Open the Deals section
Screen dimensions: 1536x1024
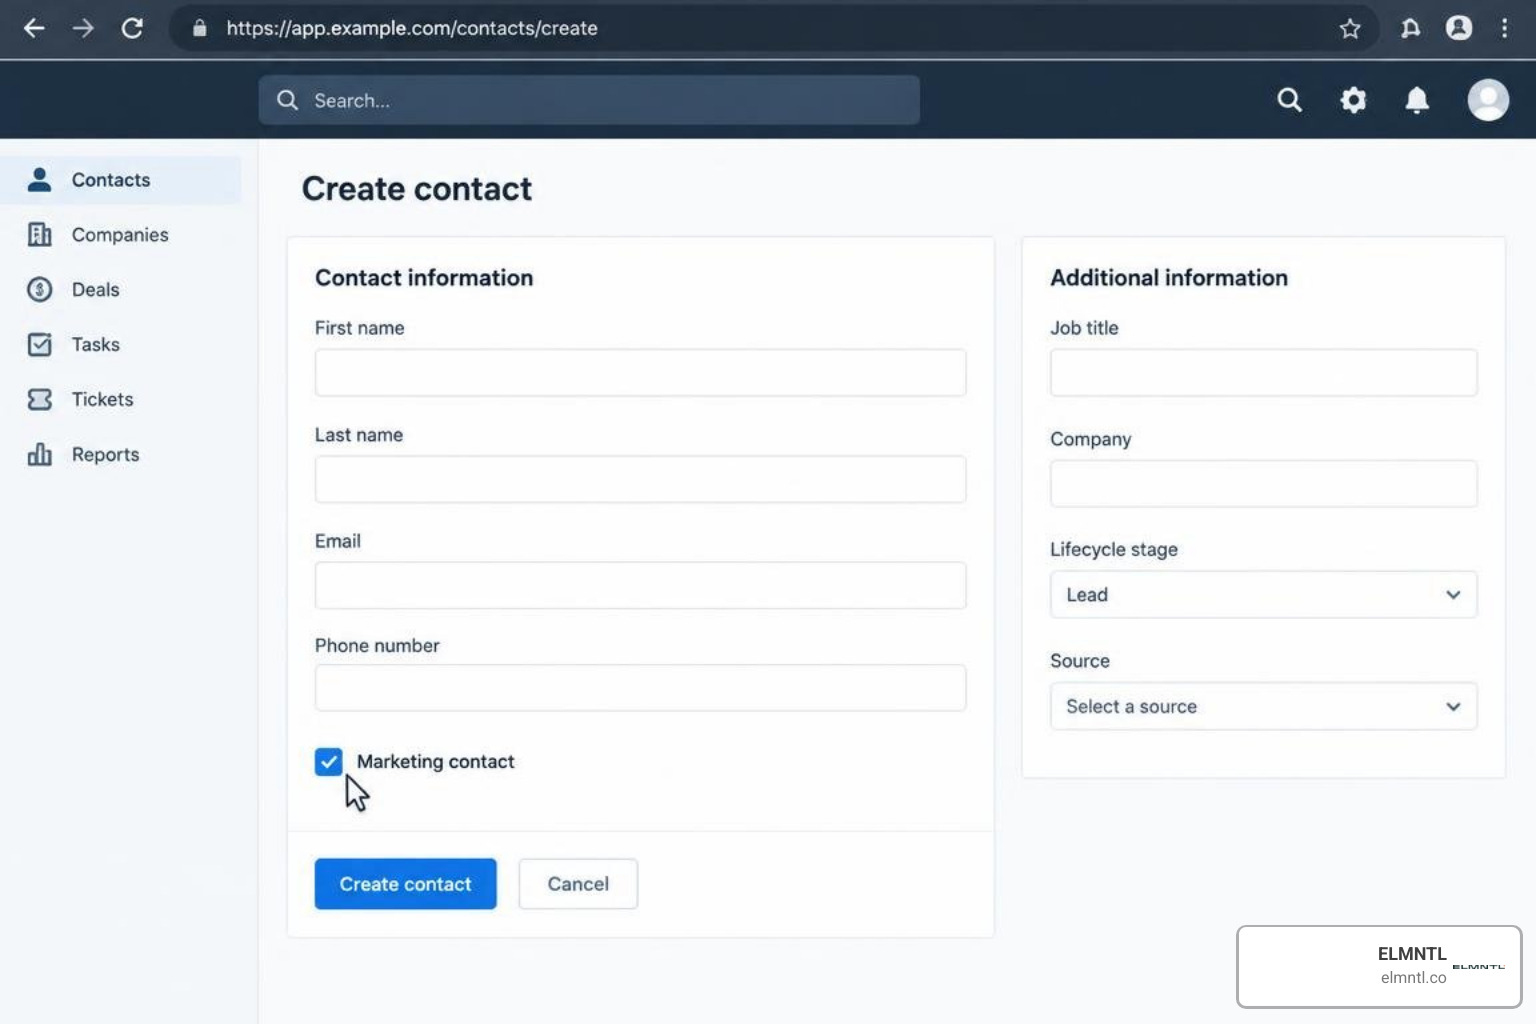pos(120,289)
